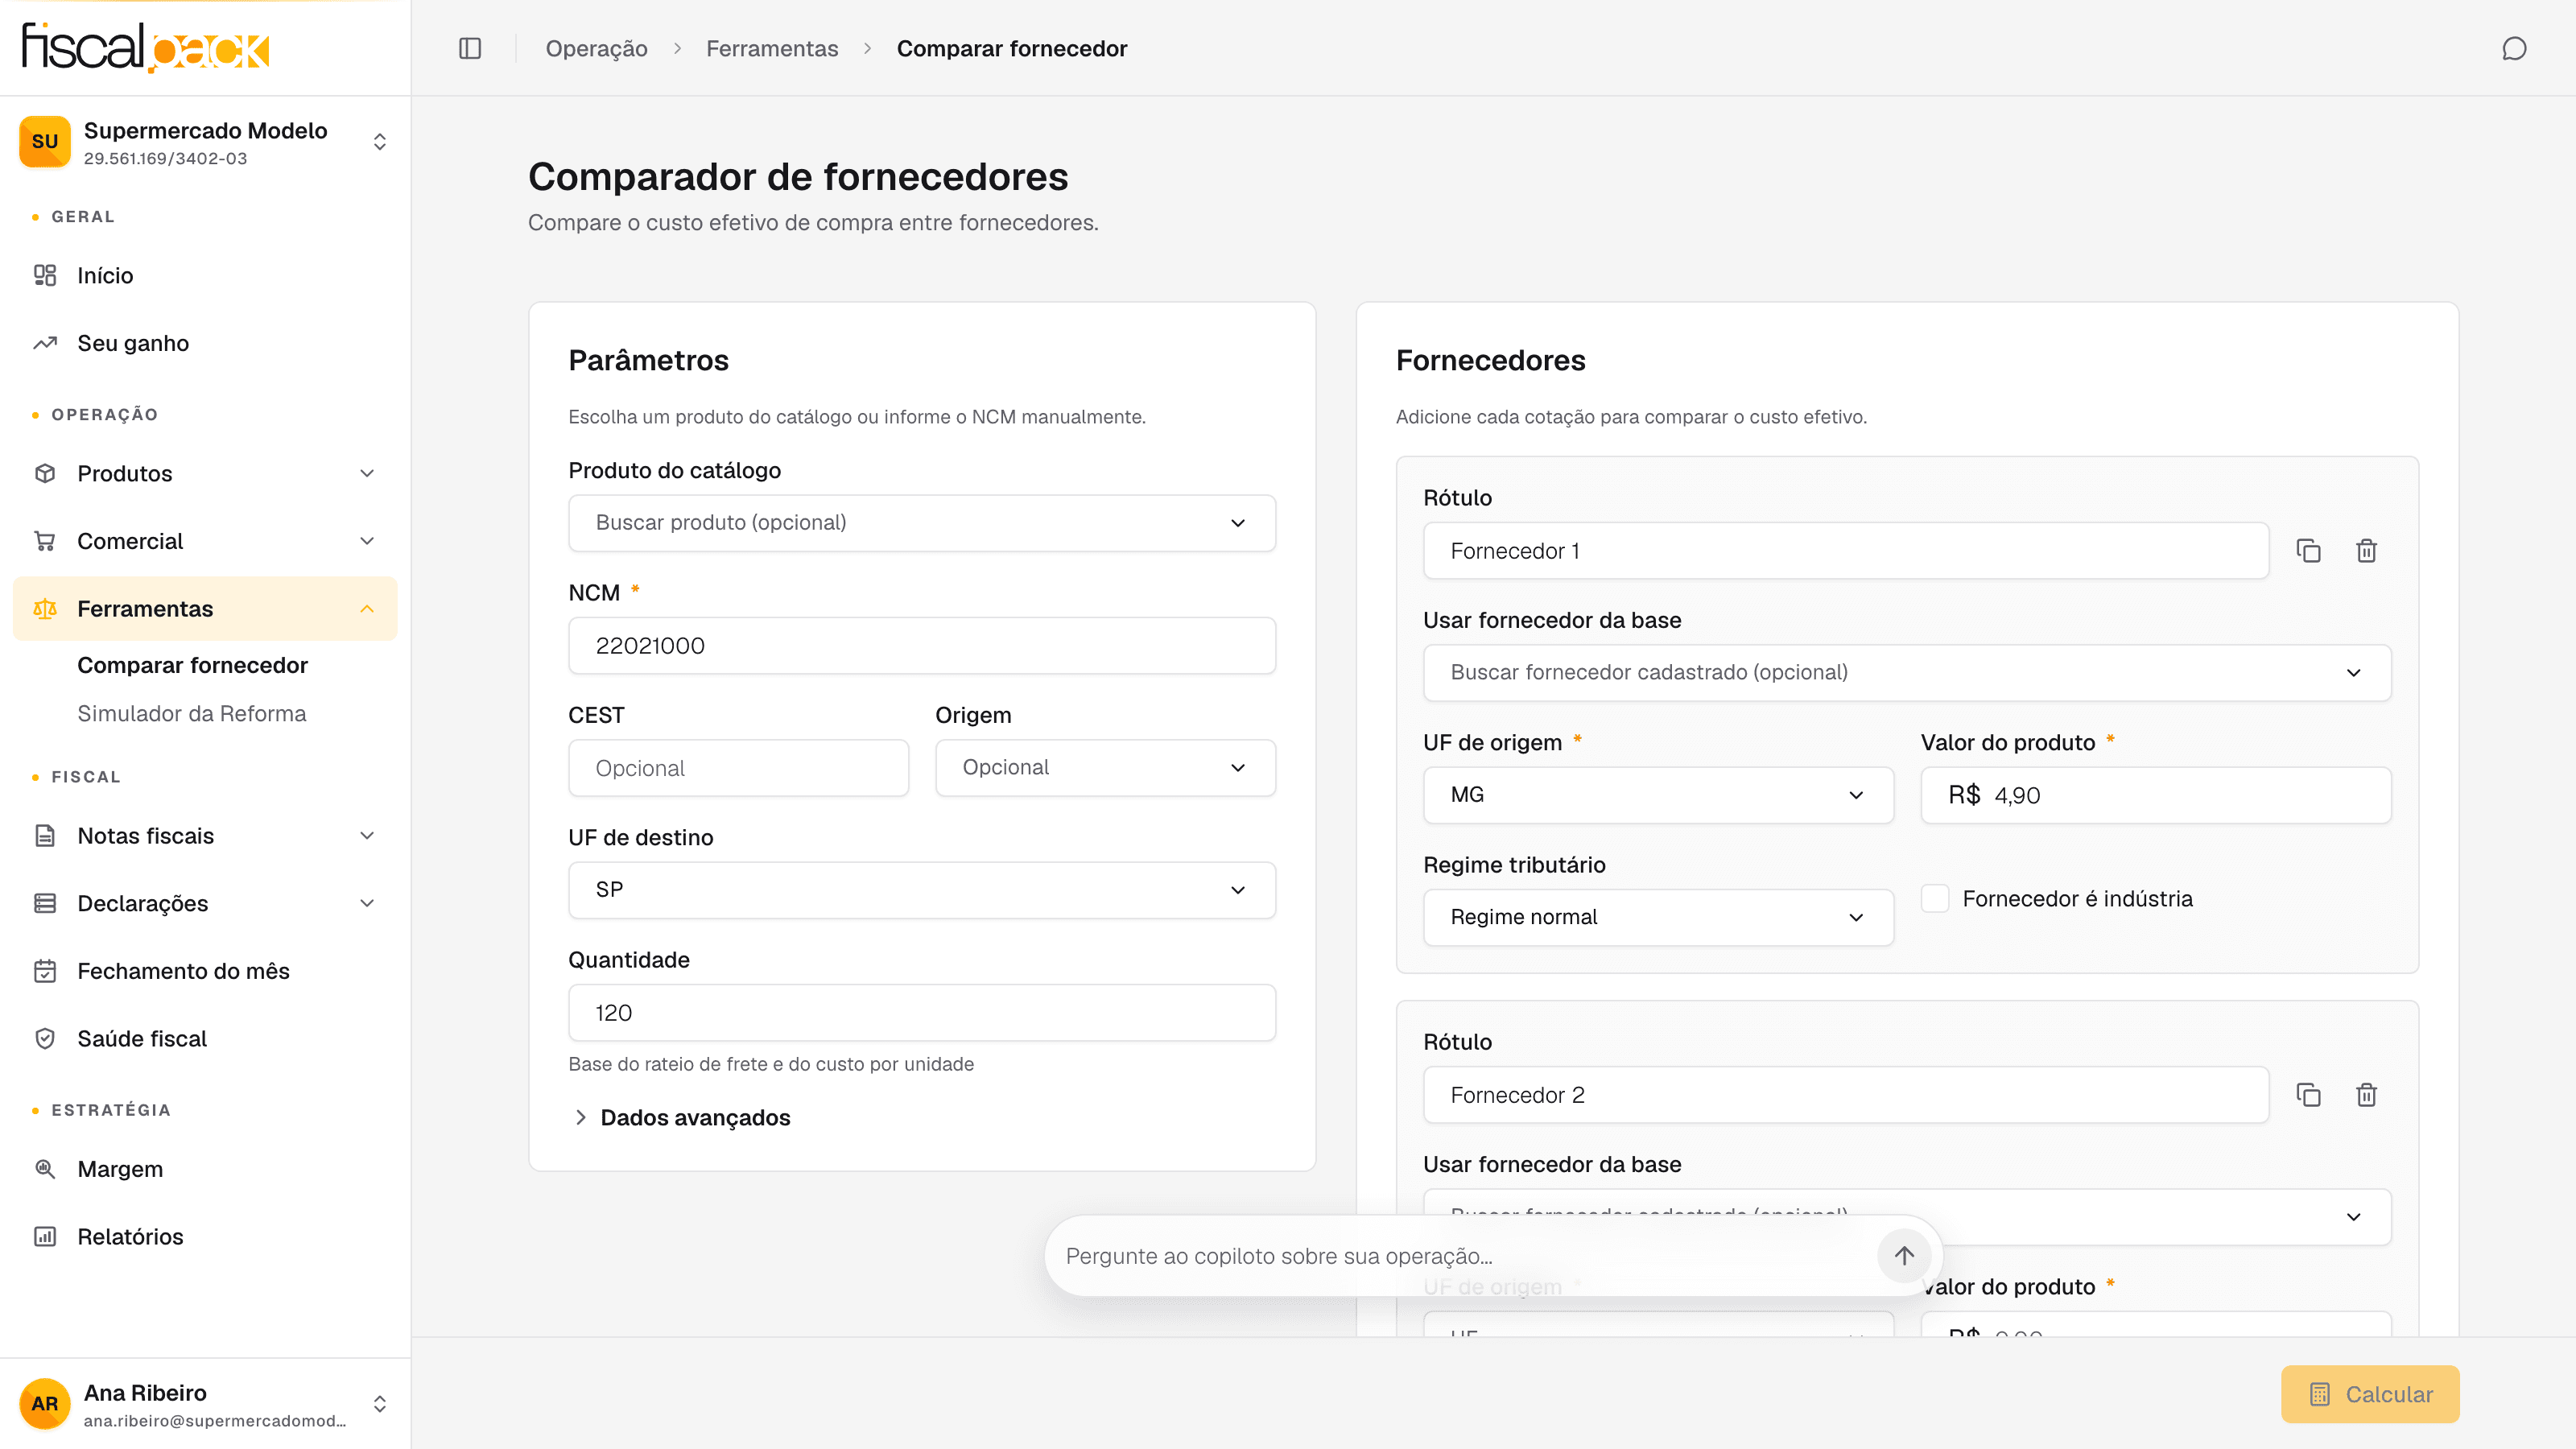Expand the Notas fiscais menu chevron
Viewport: 2576px width, 1449px height.
pyautogui.click(x=367, y=836)
